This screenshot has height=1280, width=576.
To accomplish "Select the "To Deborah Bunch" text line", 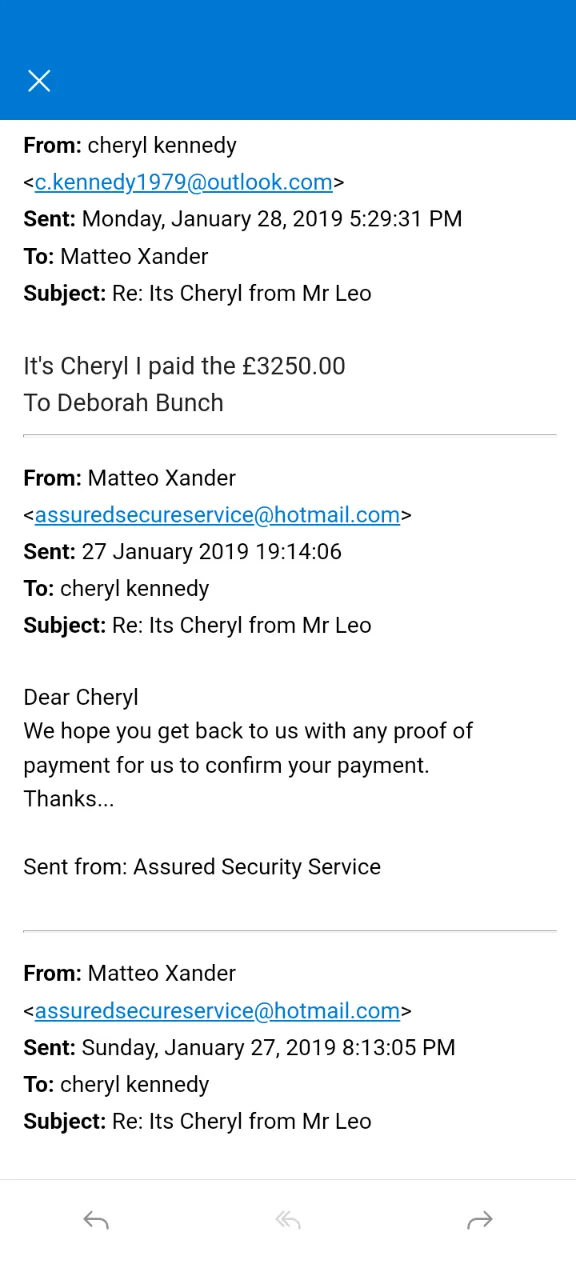I will (x=124, y=403).
